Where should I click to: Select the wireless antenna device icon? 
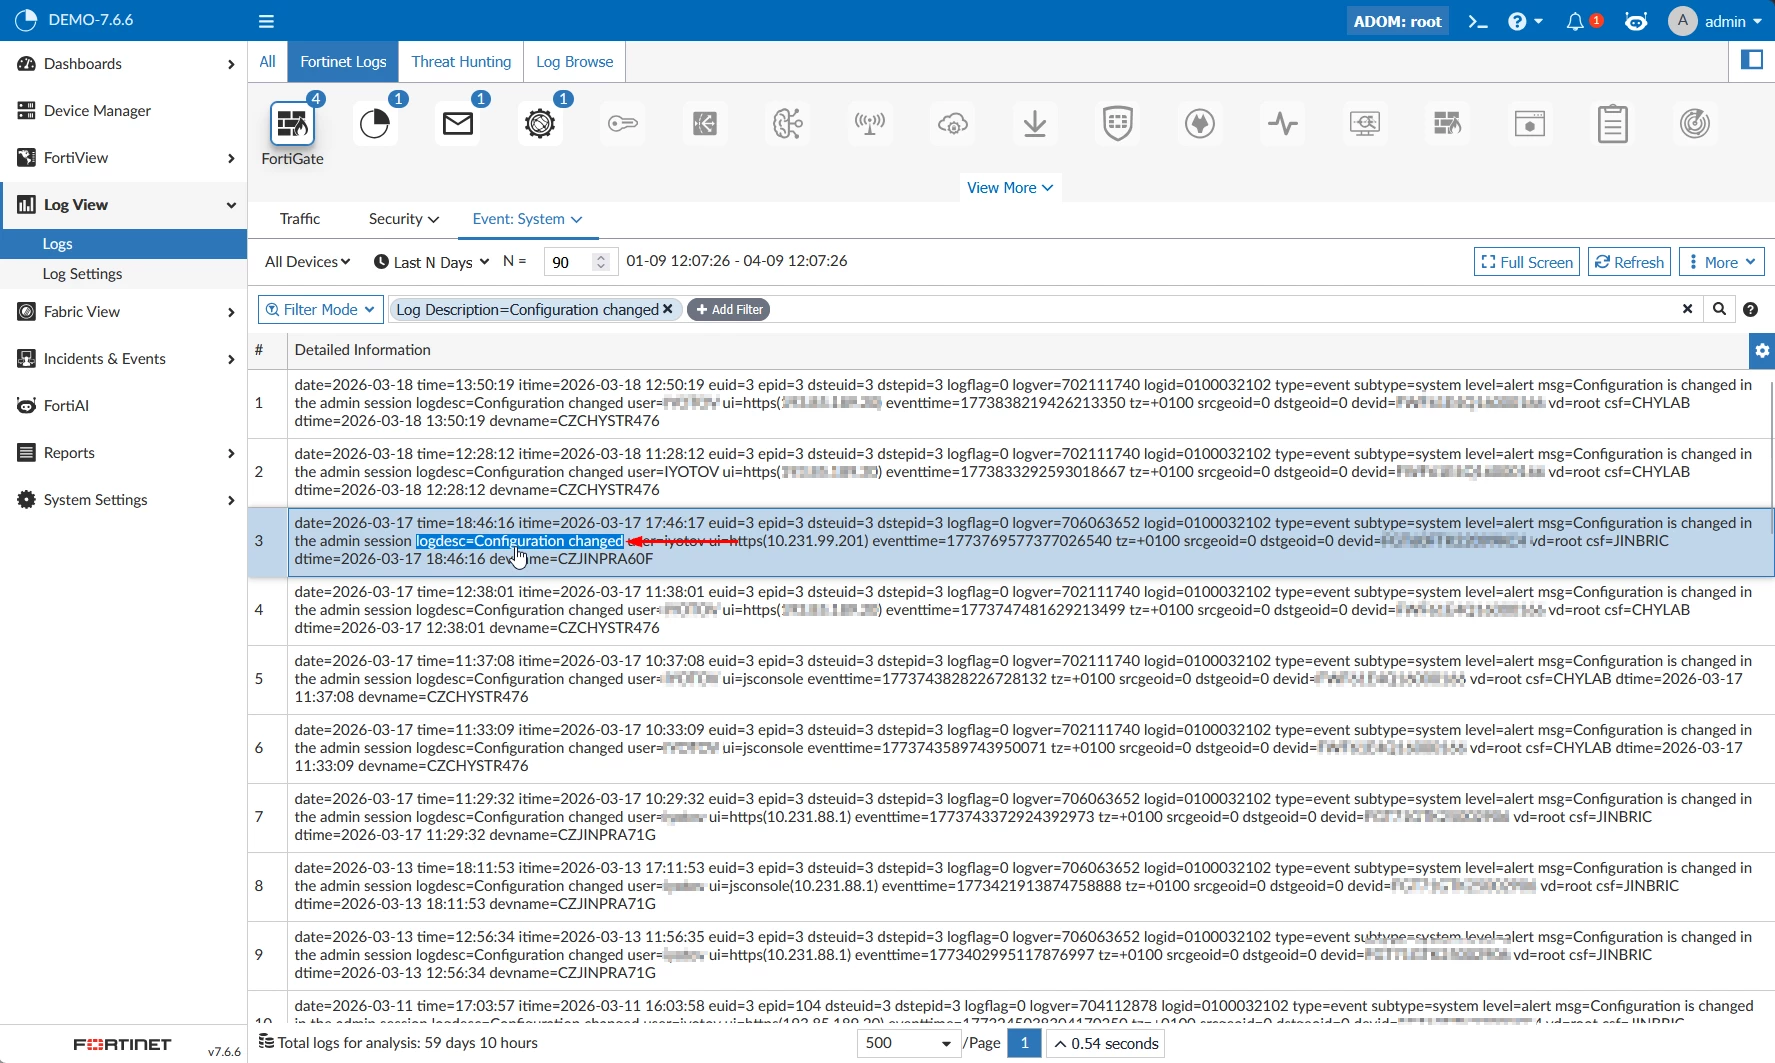[x=870, y=124]
